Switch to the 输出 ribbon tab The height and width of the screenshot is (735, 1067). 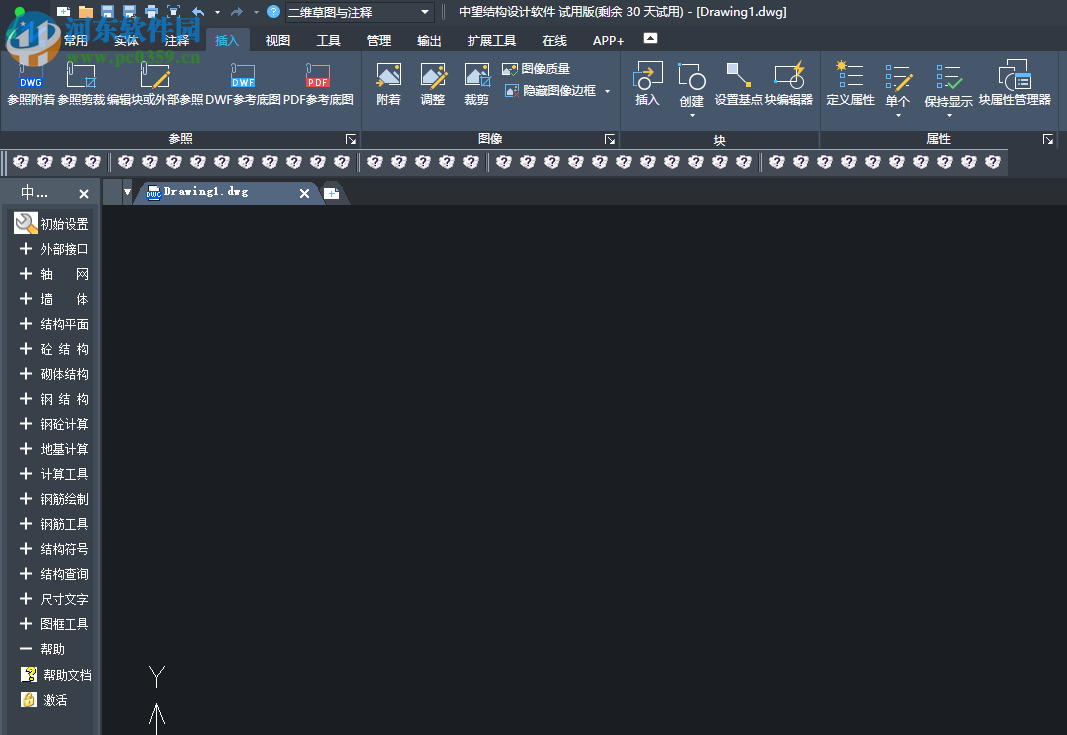[x=429, y=41]
